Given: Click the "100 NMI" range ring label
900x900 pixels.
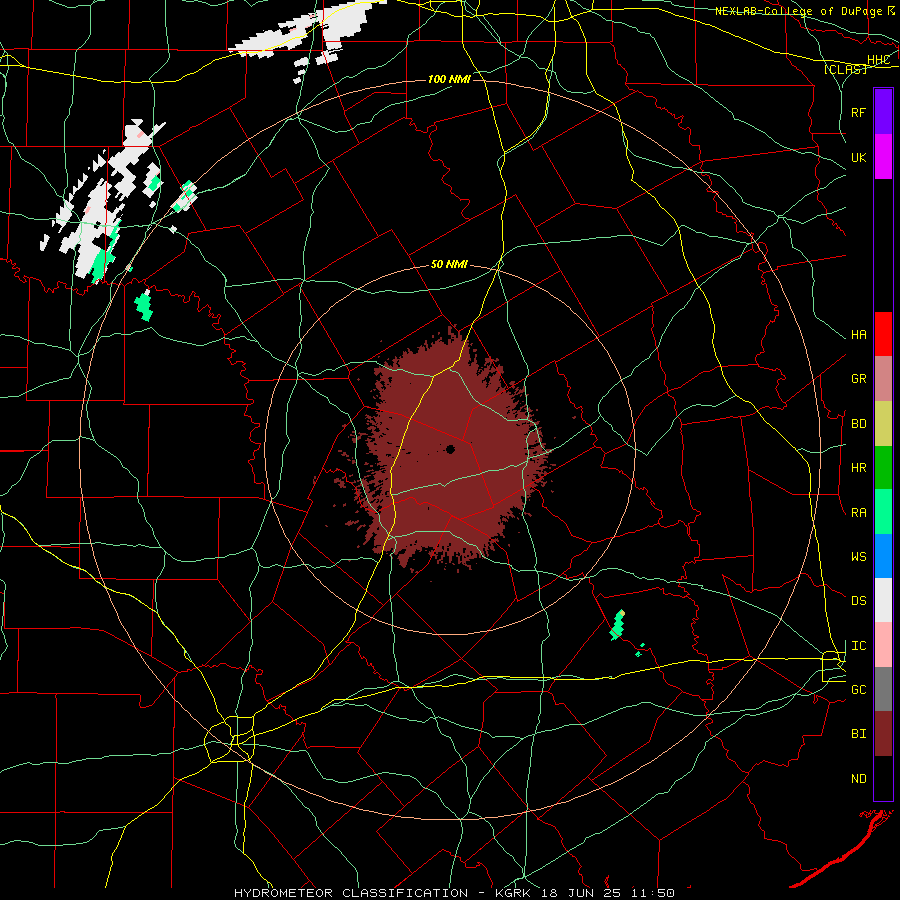Looking at the screenshot, I should [449, 79].
